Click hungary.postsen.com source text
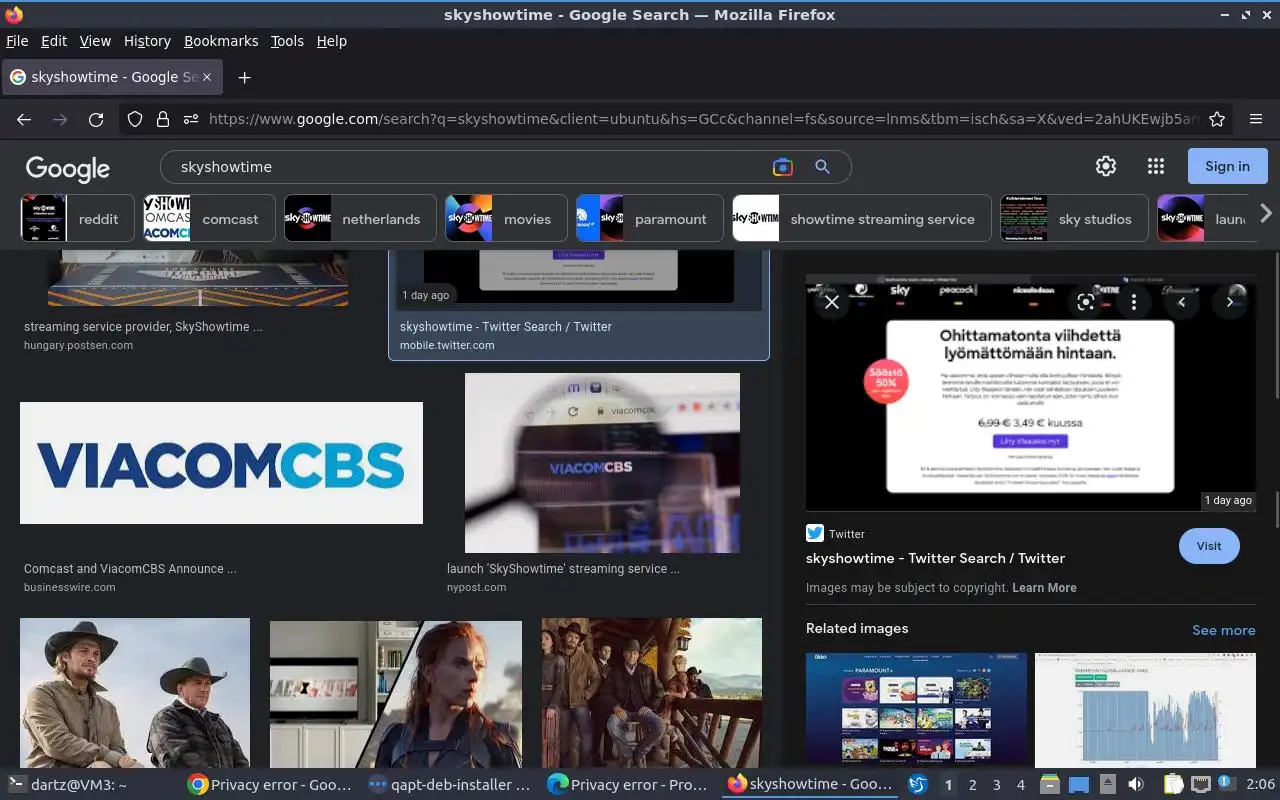This screenshot has width=1280, height=800. 78,345
